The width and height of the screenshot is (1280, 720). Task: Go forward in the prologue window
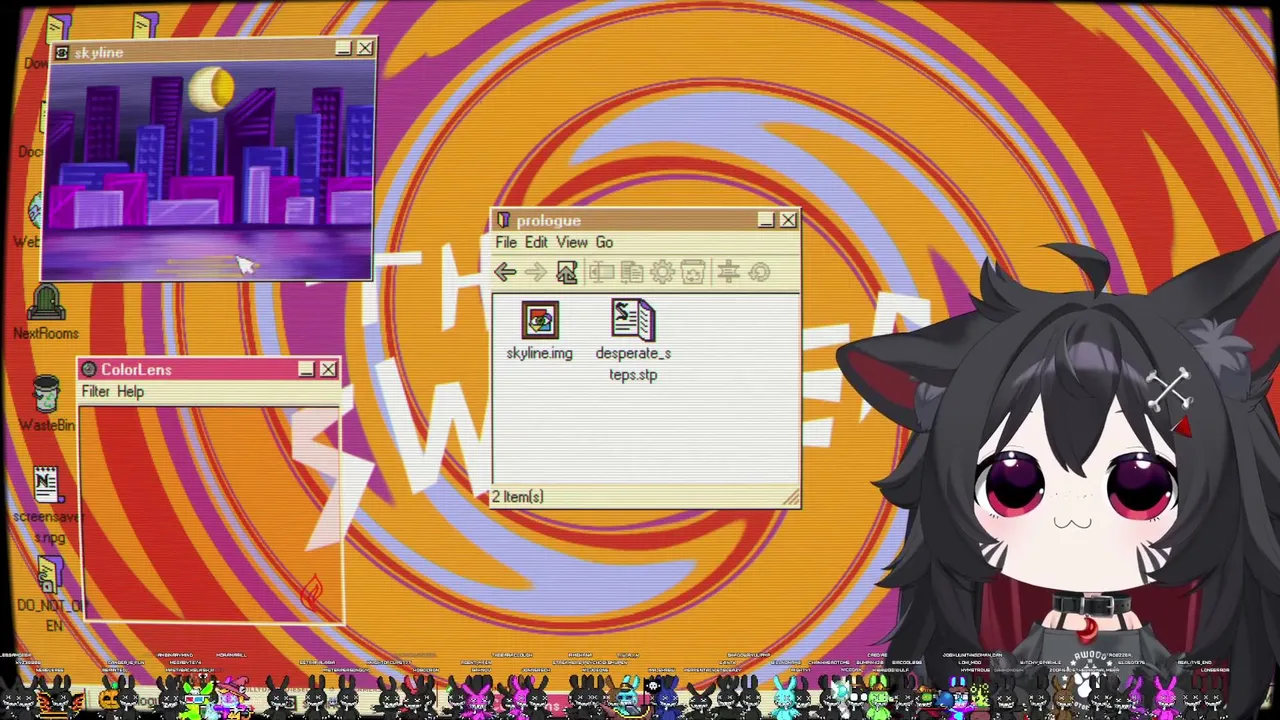pos(536,272)
